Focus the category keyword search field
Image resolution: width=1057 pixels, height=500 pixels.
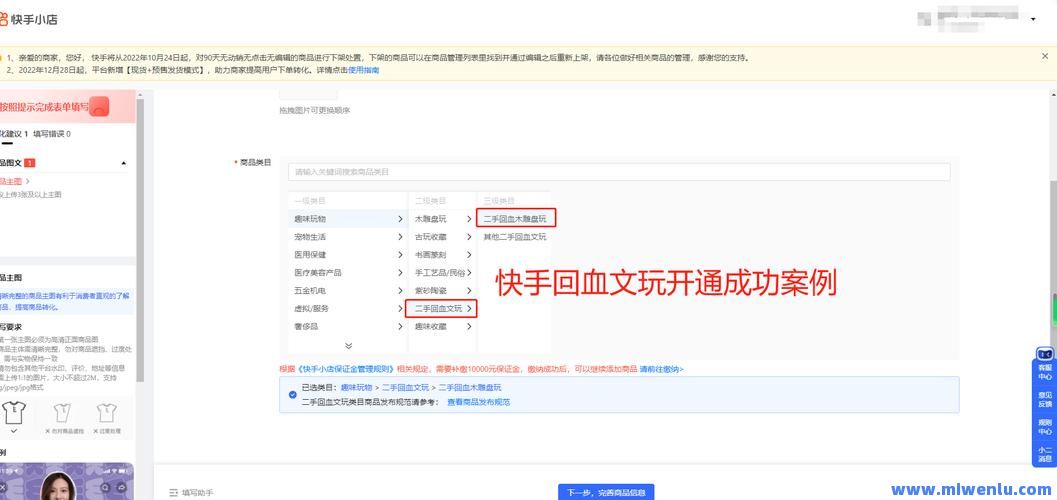click(x=619, y=172)
